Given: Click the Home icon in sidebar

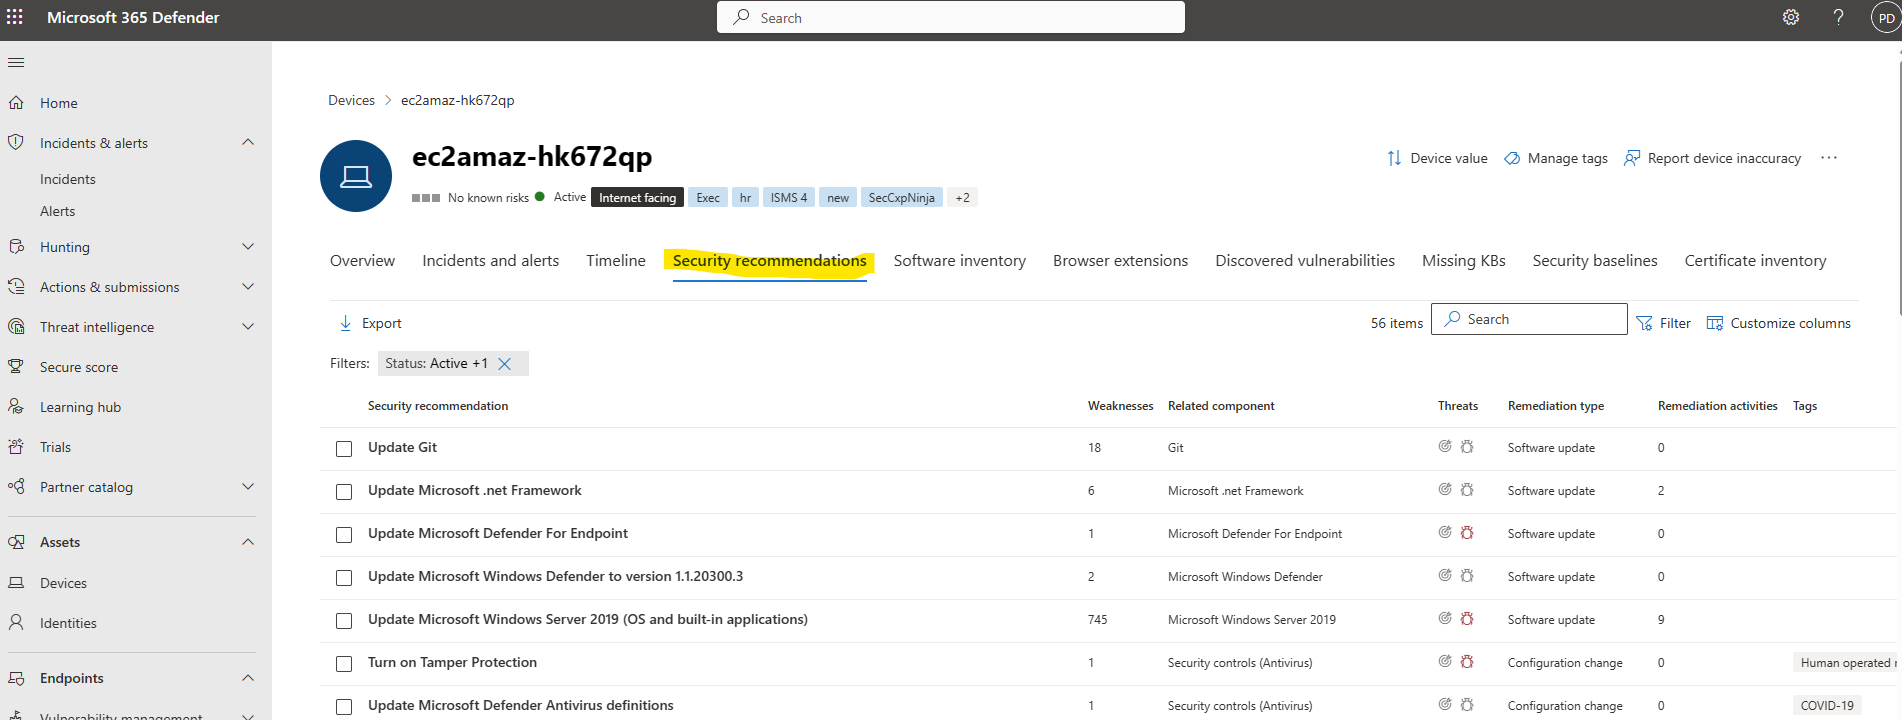Looking at the screenshot, I should pos(16,103).
